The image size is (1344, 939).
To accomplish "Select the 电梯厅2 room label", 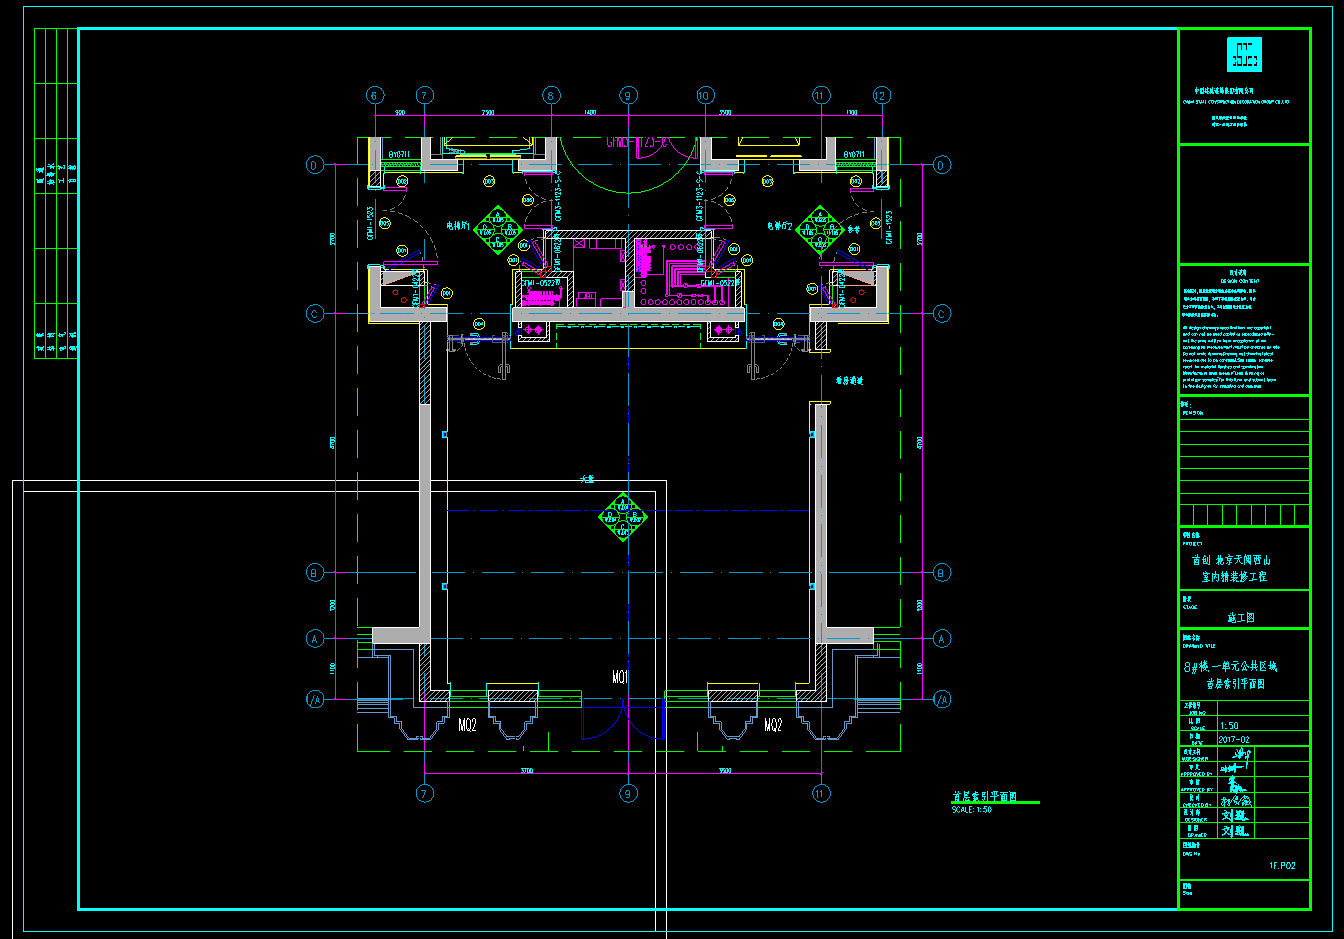I will point(780,227).
